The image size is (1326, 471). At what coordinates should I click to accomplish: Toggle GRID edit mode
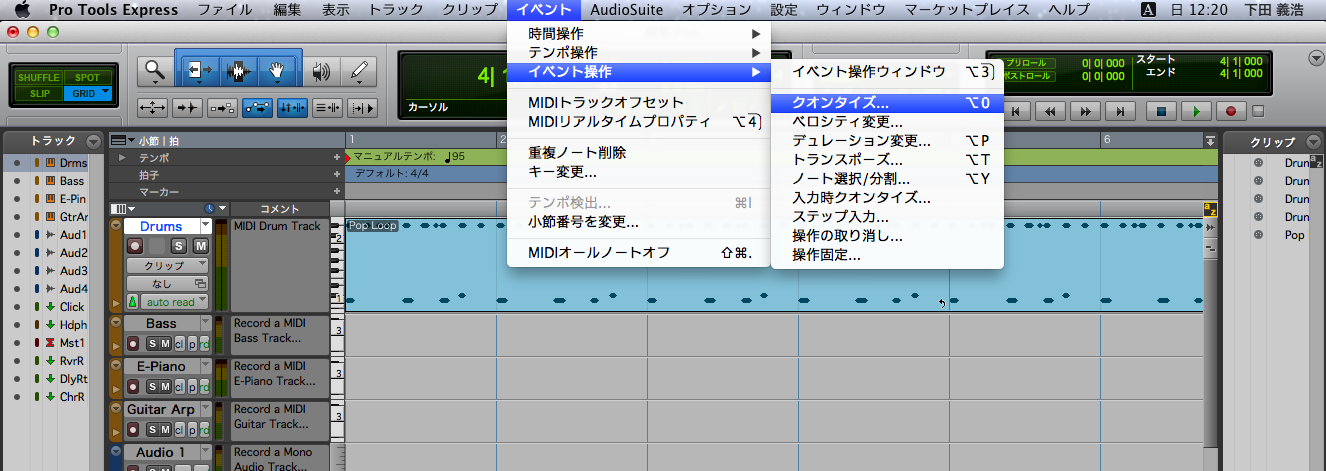[x=87, y=93]
